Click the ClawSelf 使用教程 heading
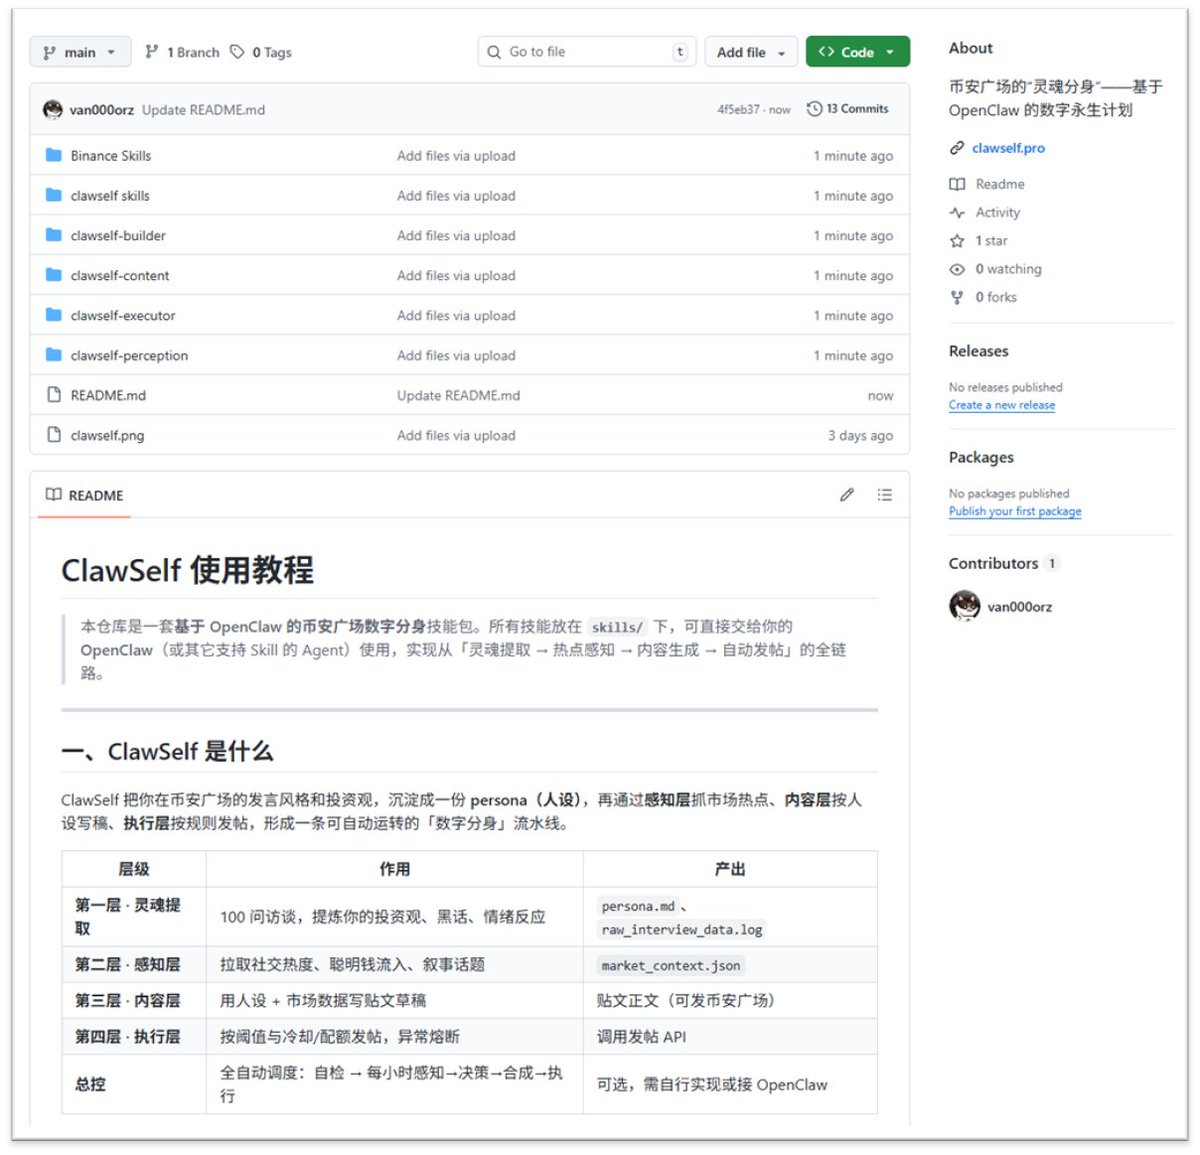Viewport: 1200px width, 1155px height. (x=187, y=570)
